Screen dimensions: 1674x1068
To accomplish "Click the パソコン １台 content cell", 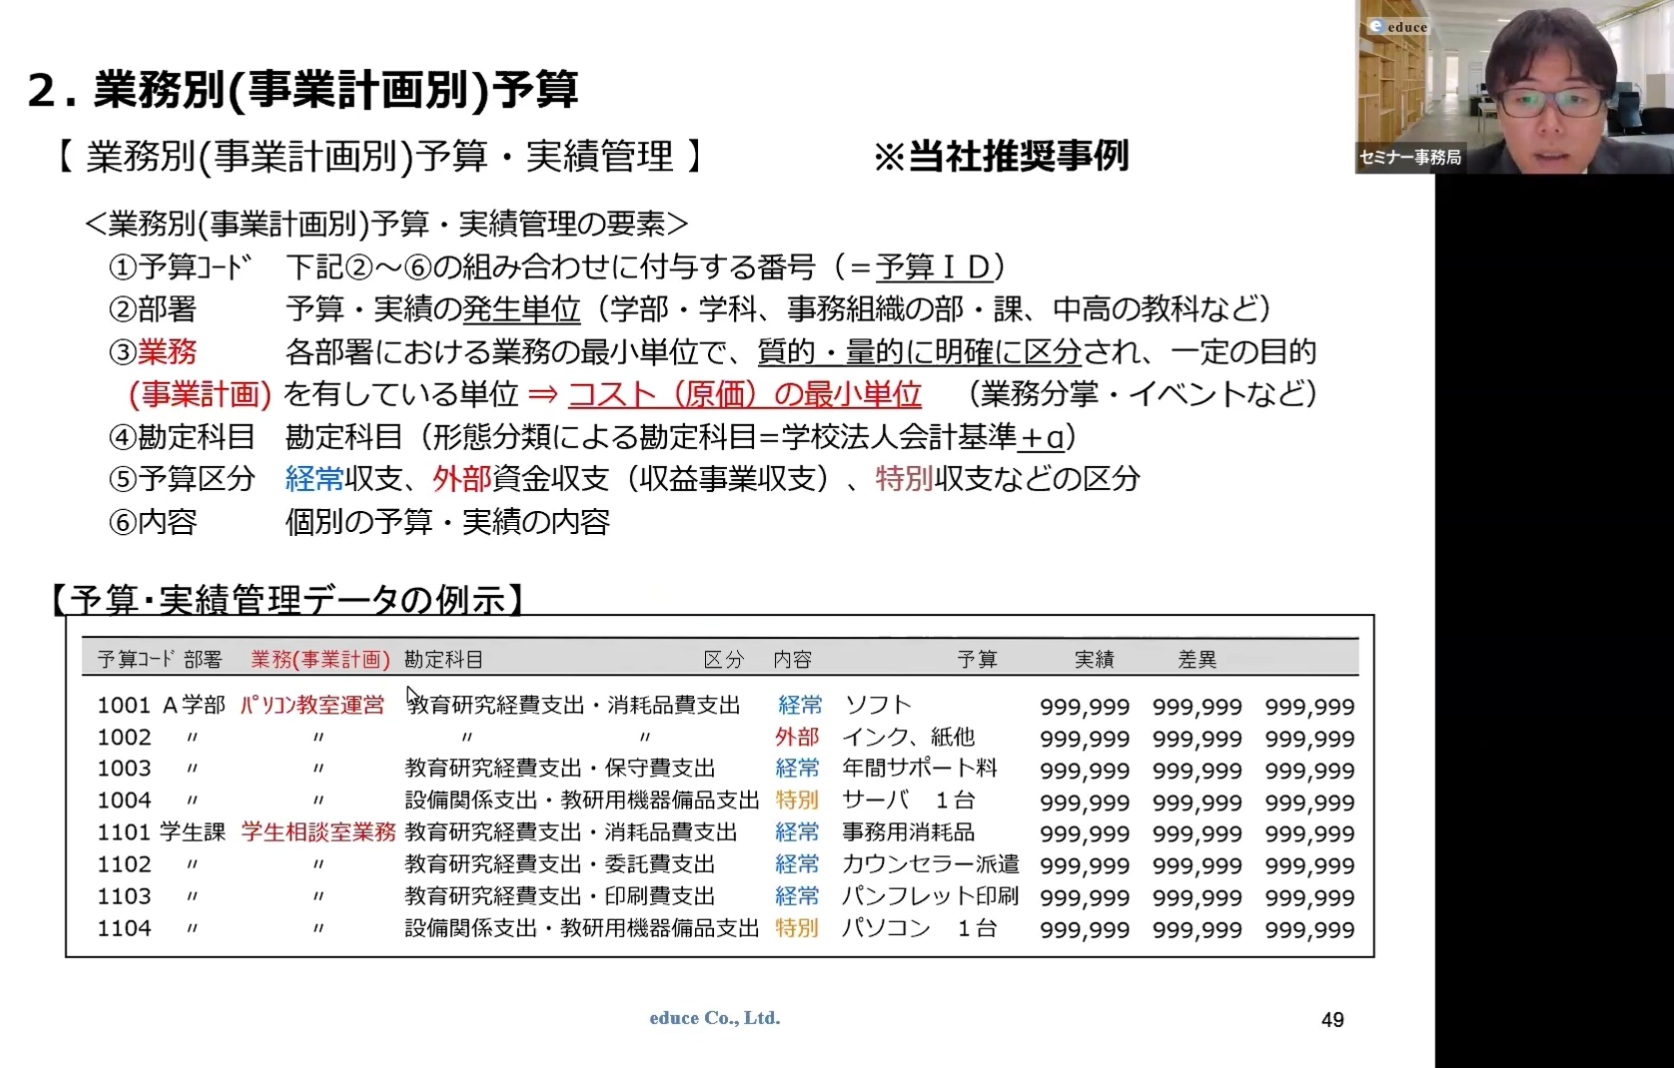I will click(919, 928).
